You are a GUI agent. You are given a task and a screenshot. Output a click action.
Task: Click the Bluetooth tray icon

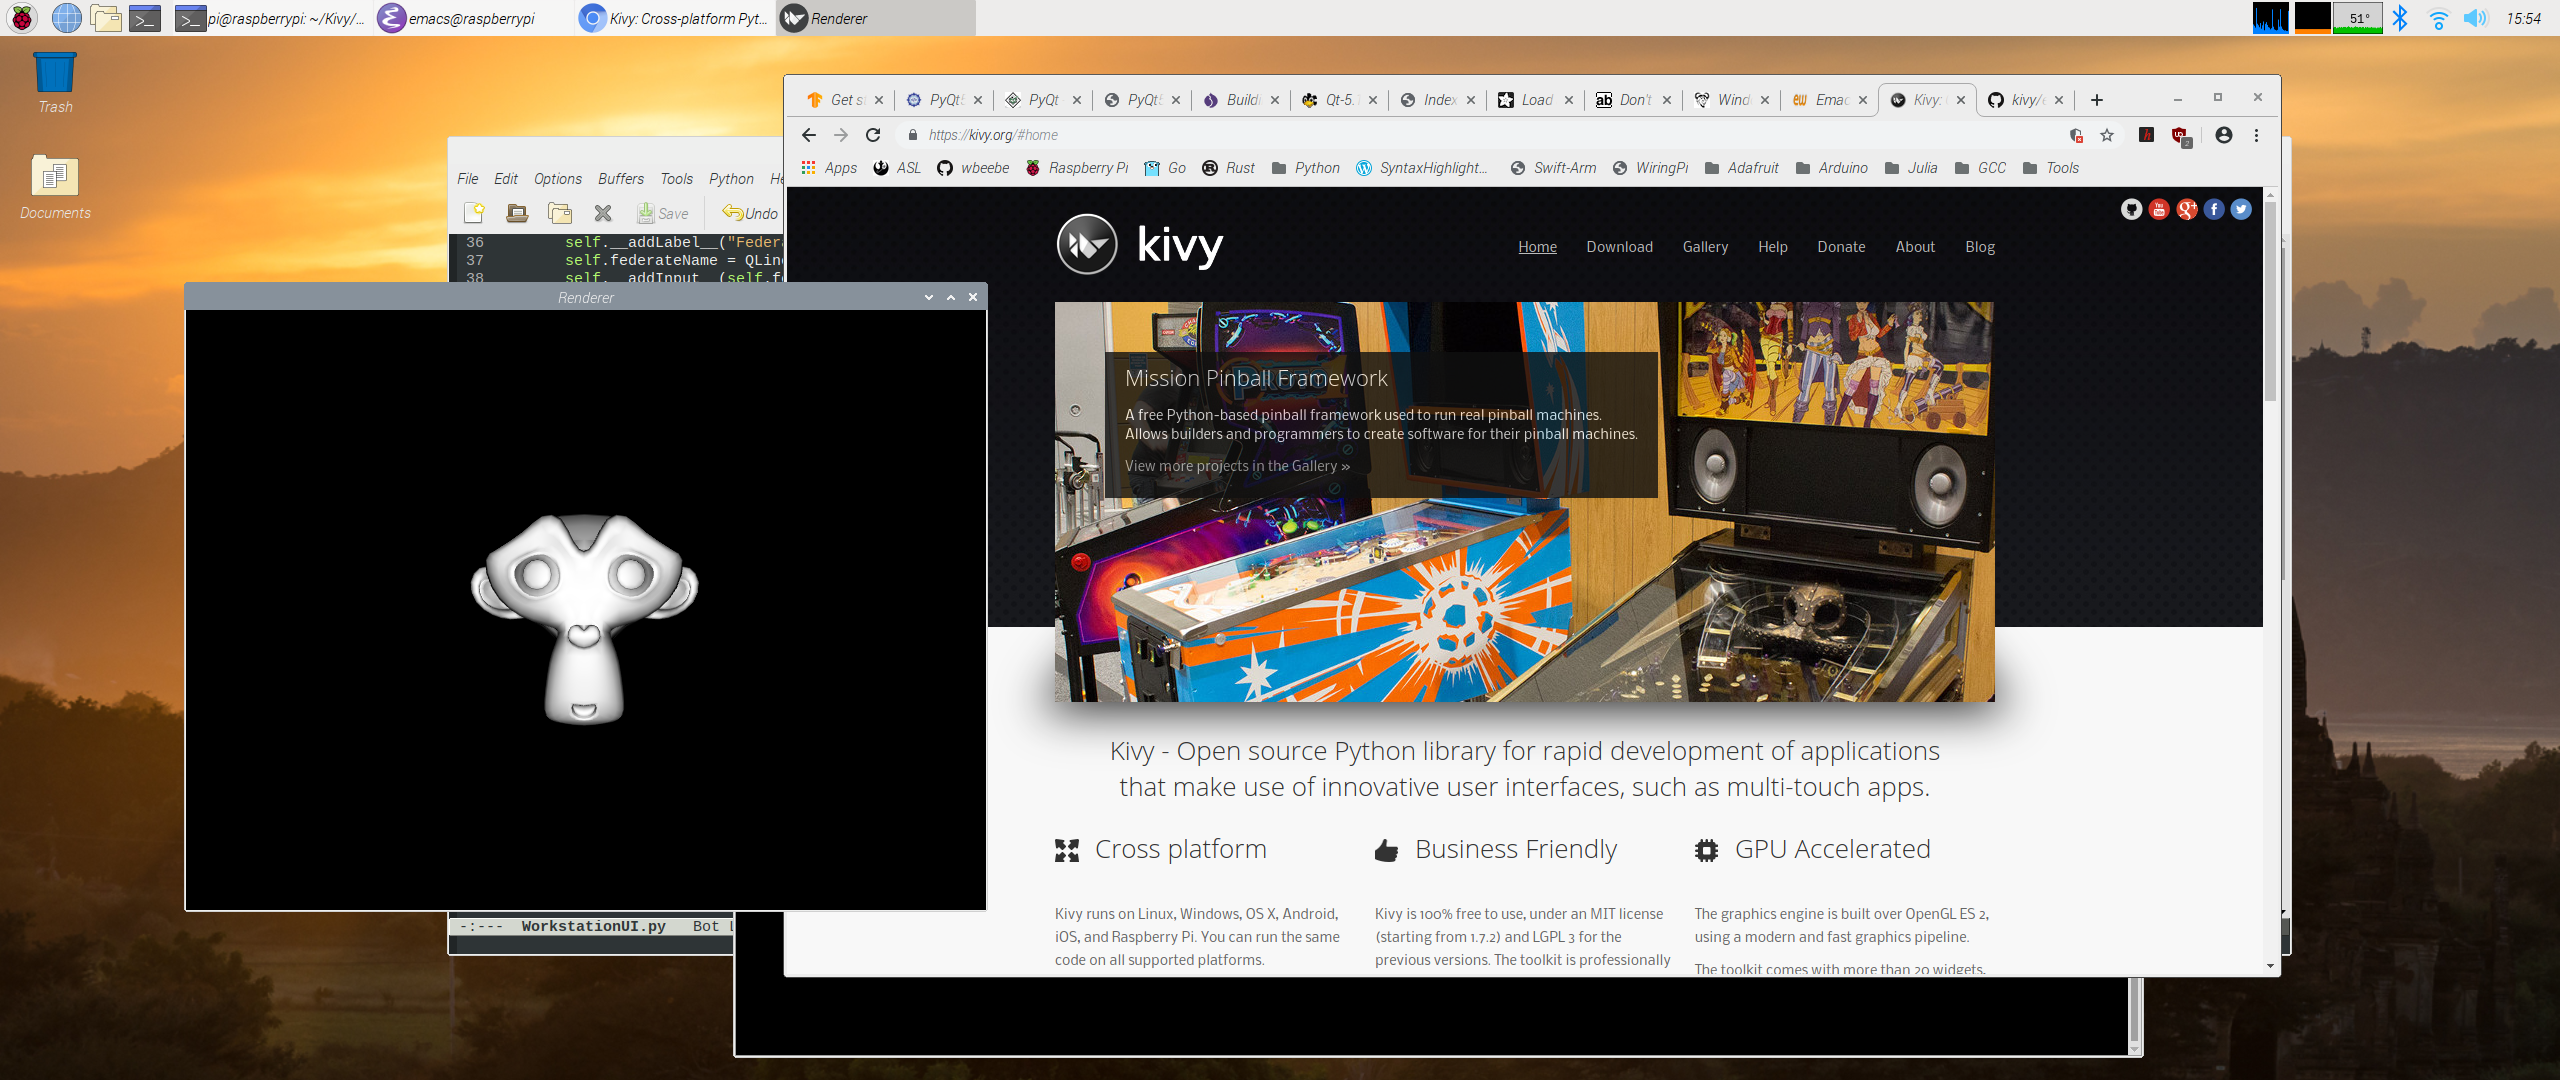pos(2400,18)
